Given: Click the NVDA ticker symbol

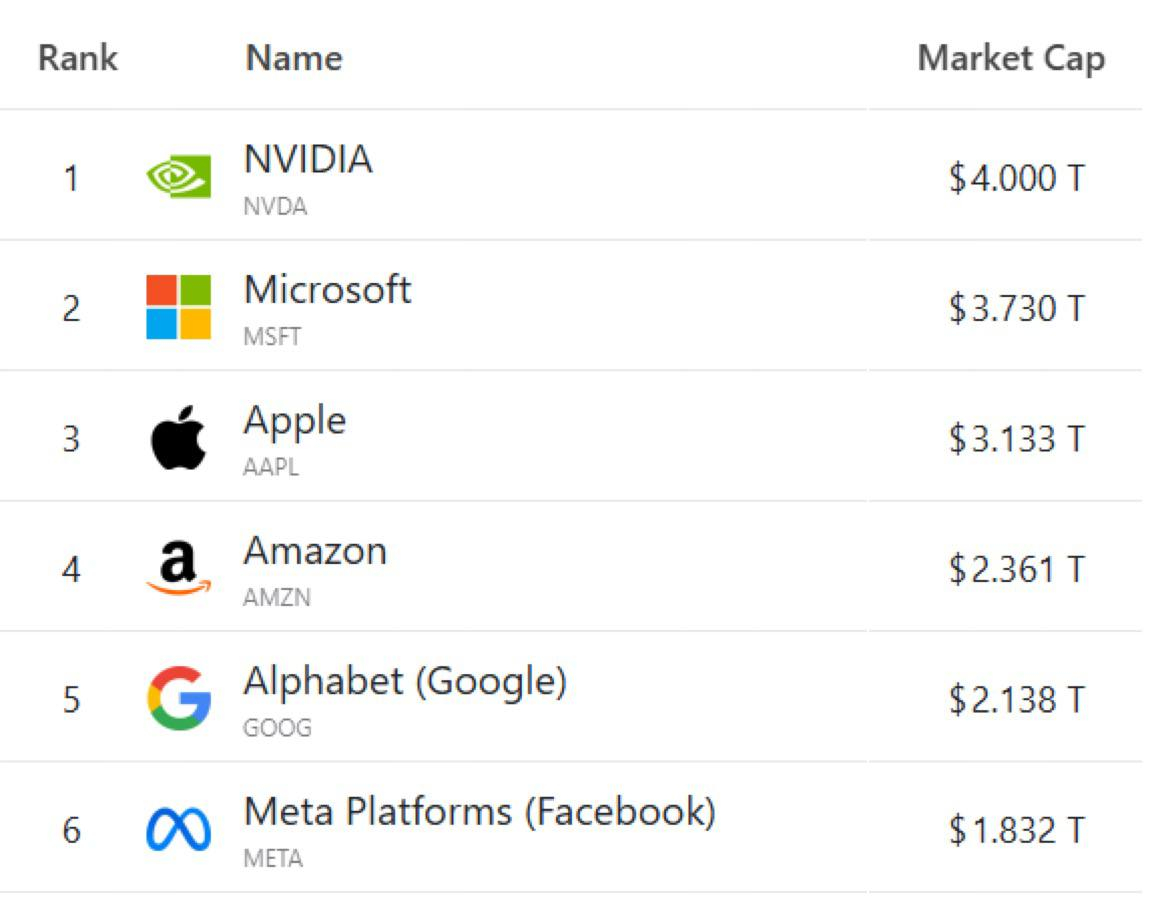Looking at the screenshot, I should [x=275, y=207].
